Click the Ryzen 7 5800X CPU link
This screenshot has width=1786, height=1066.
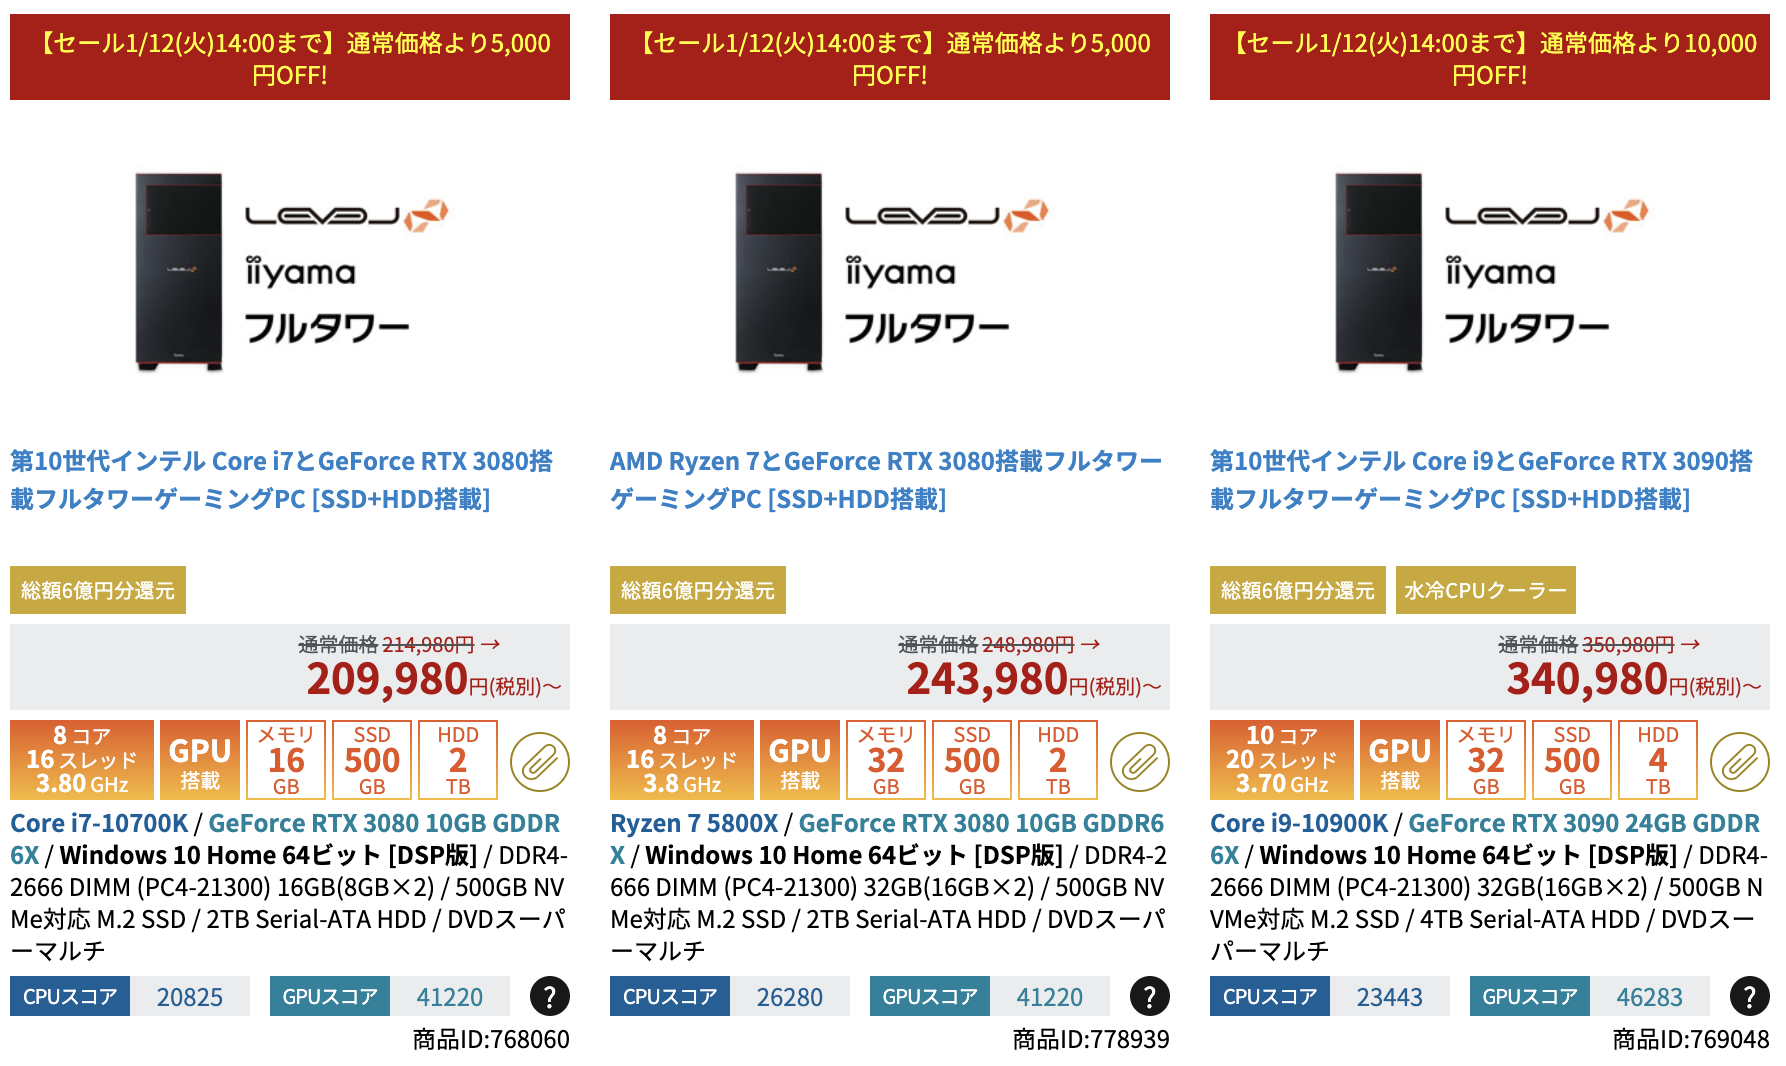694,823
